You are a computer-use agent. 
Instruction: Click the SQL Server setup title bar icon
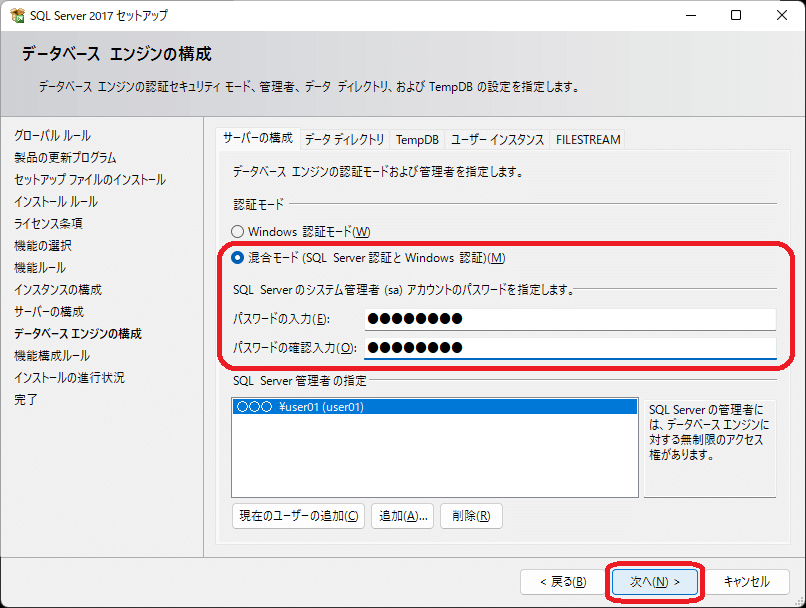16,15
